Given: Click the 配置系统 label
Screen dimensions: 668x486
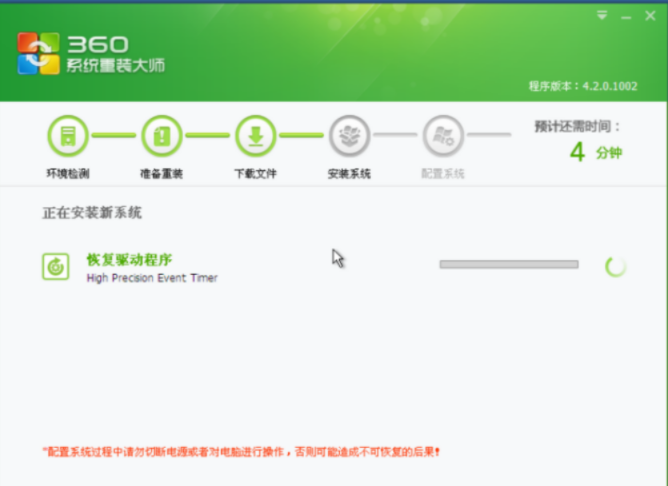Looking at the screenshot, I should [x=443, y=173].
